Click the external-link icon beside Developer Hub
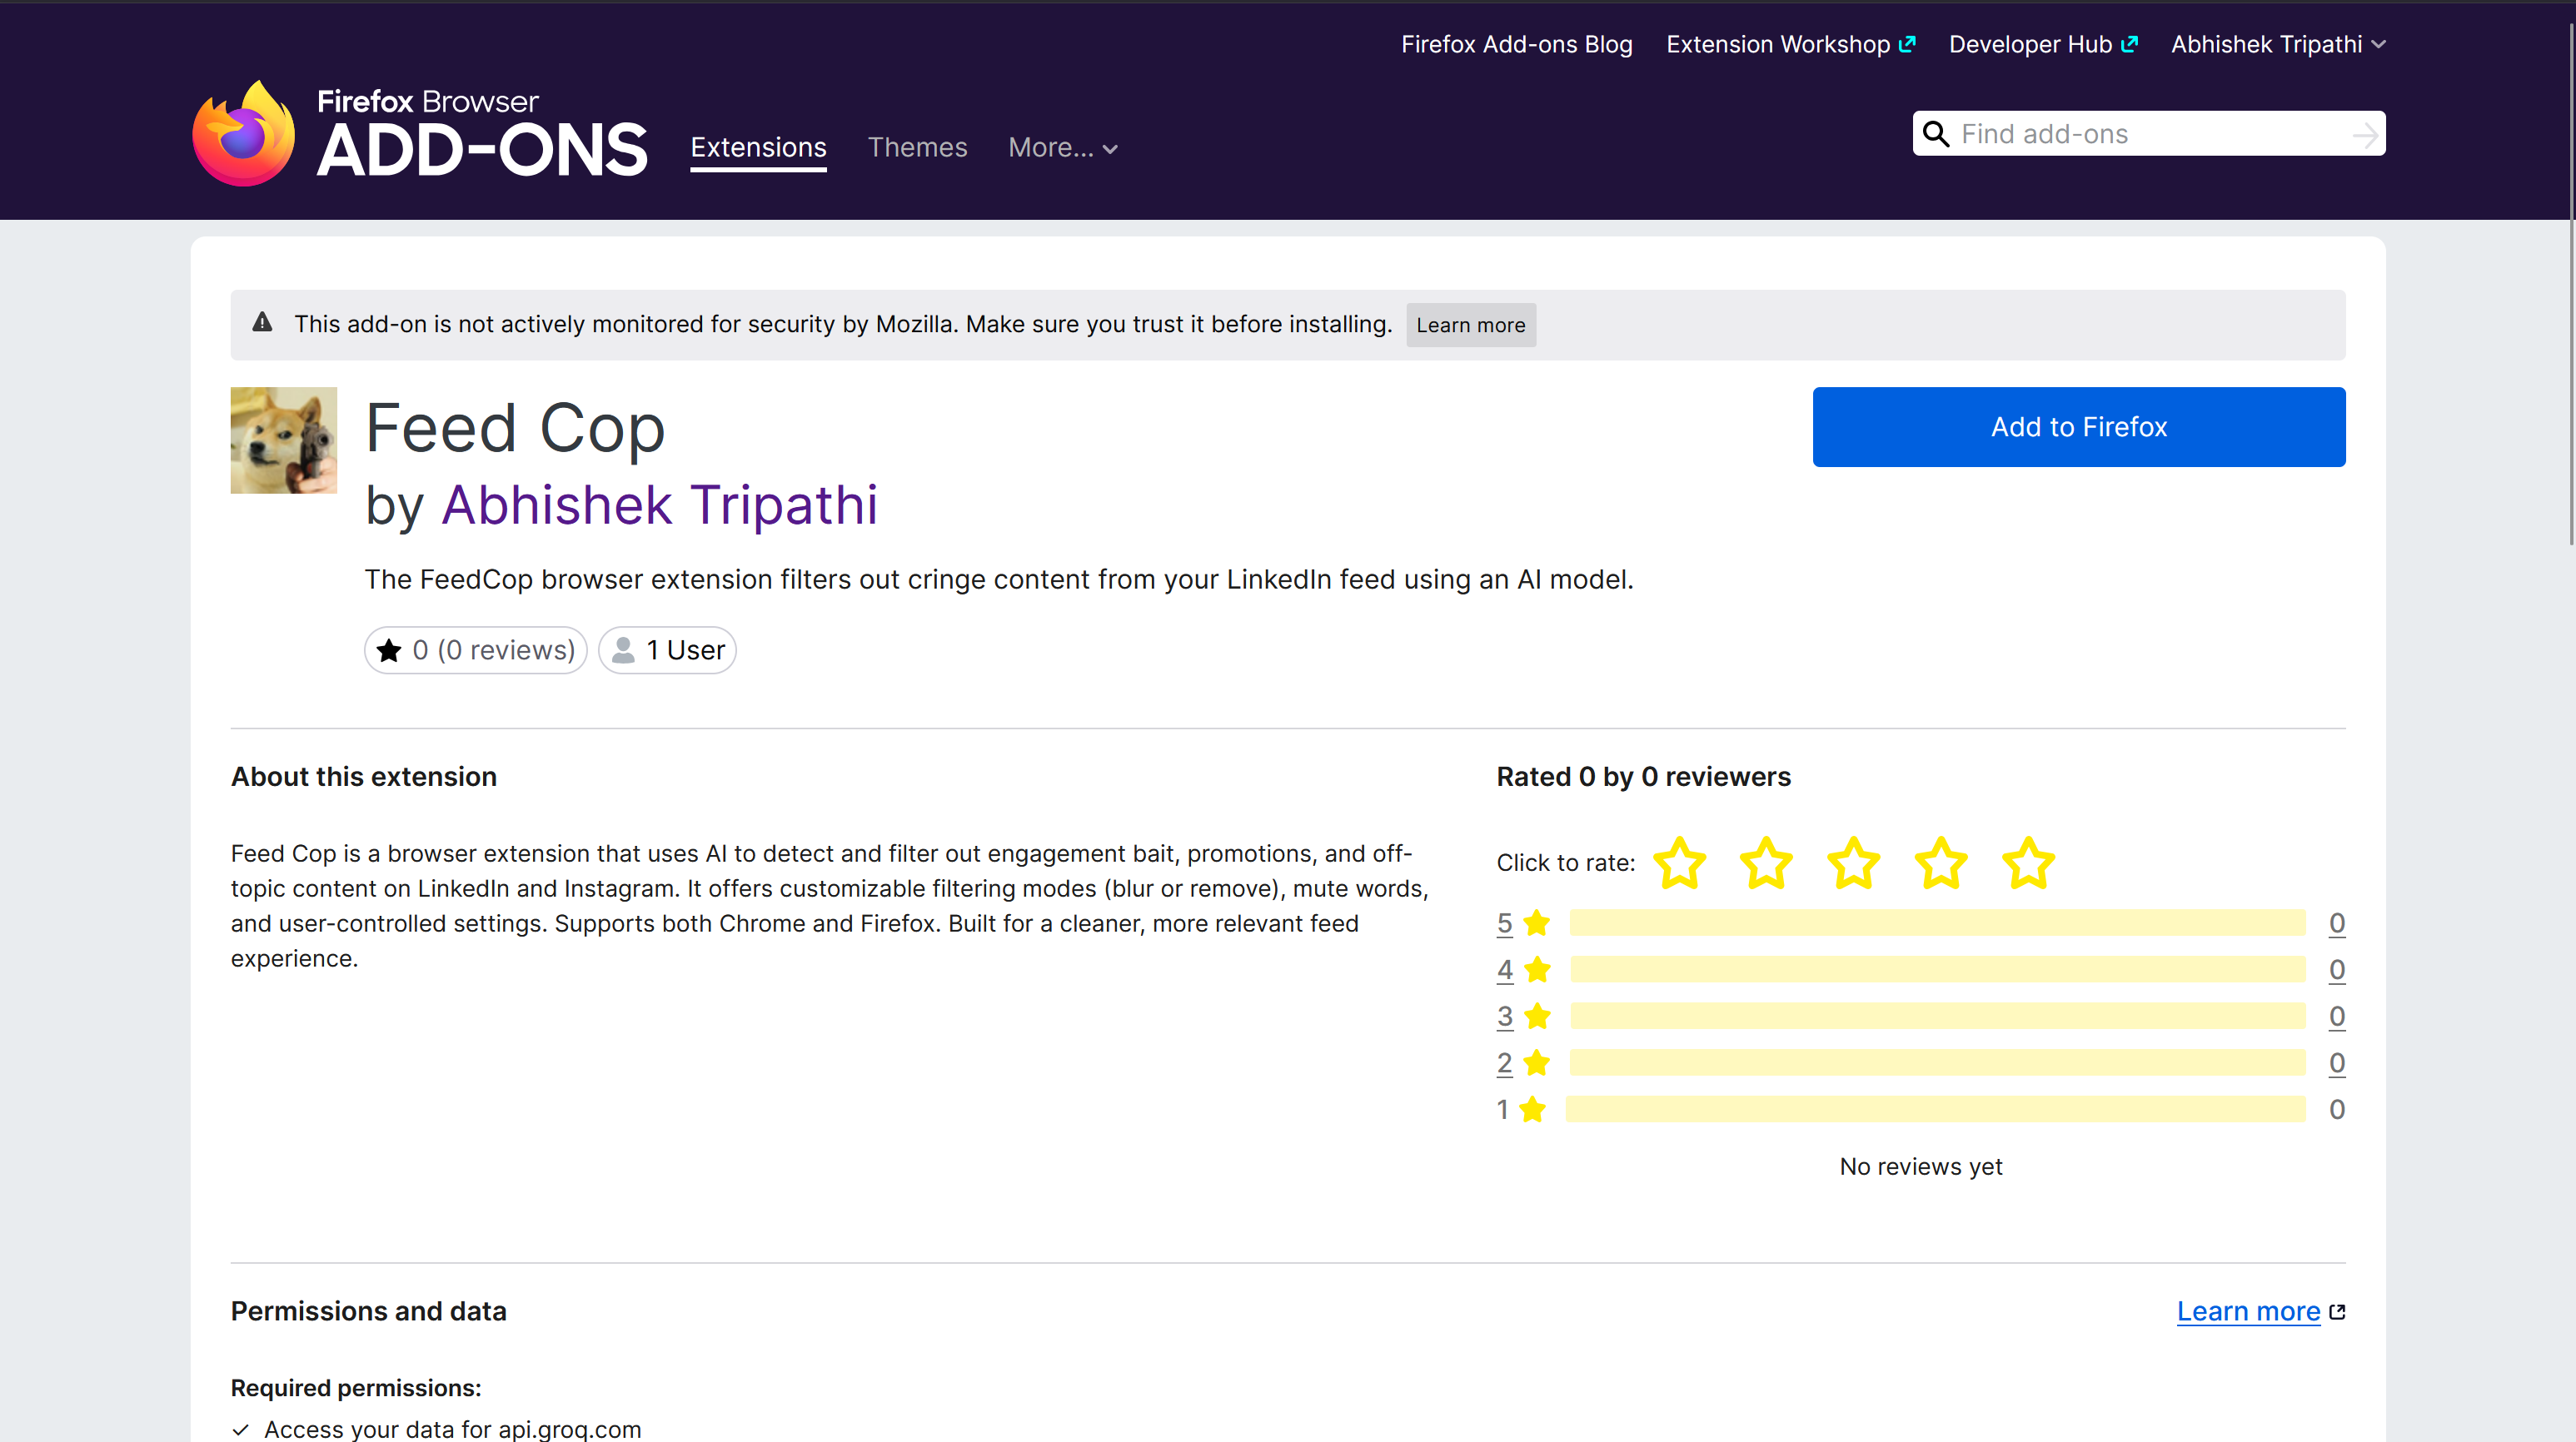This screenshot has width=2576, height=1442. pyautogui.click(x=2130, y=43)
